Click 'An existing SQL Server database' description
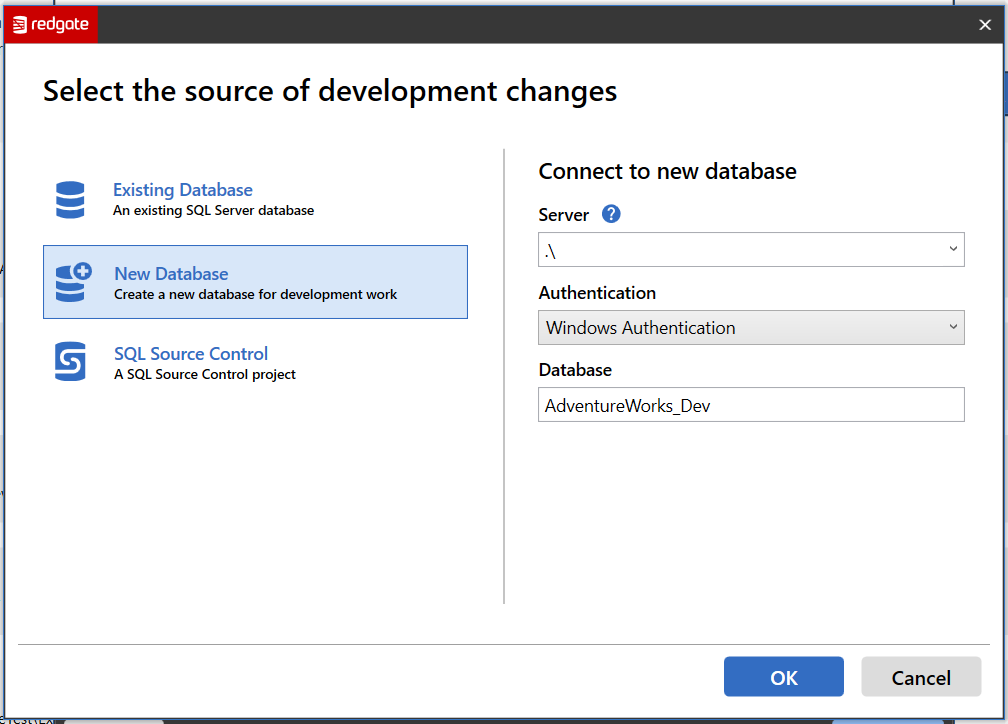Screen dimensions: 1008x724 pyautogui.click(x=213, y=211)
